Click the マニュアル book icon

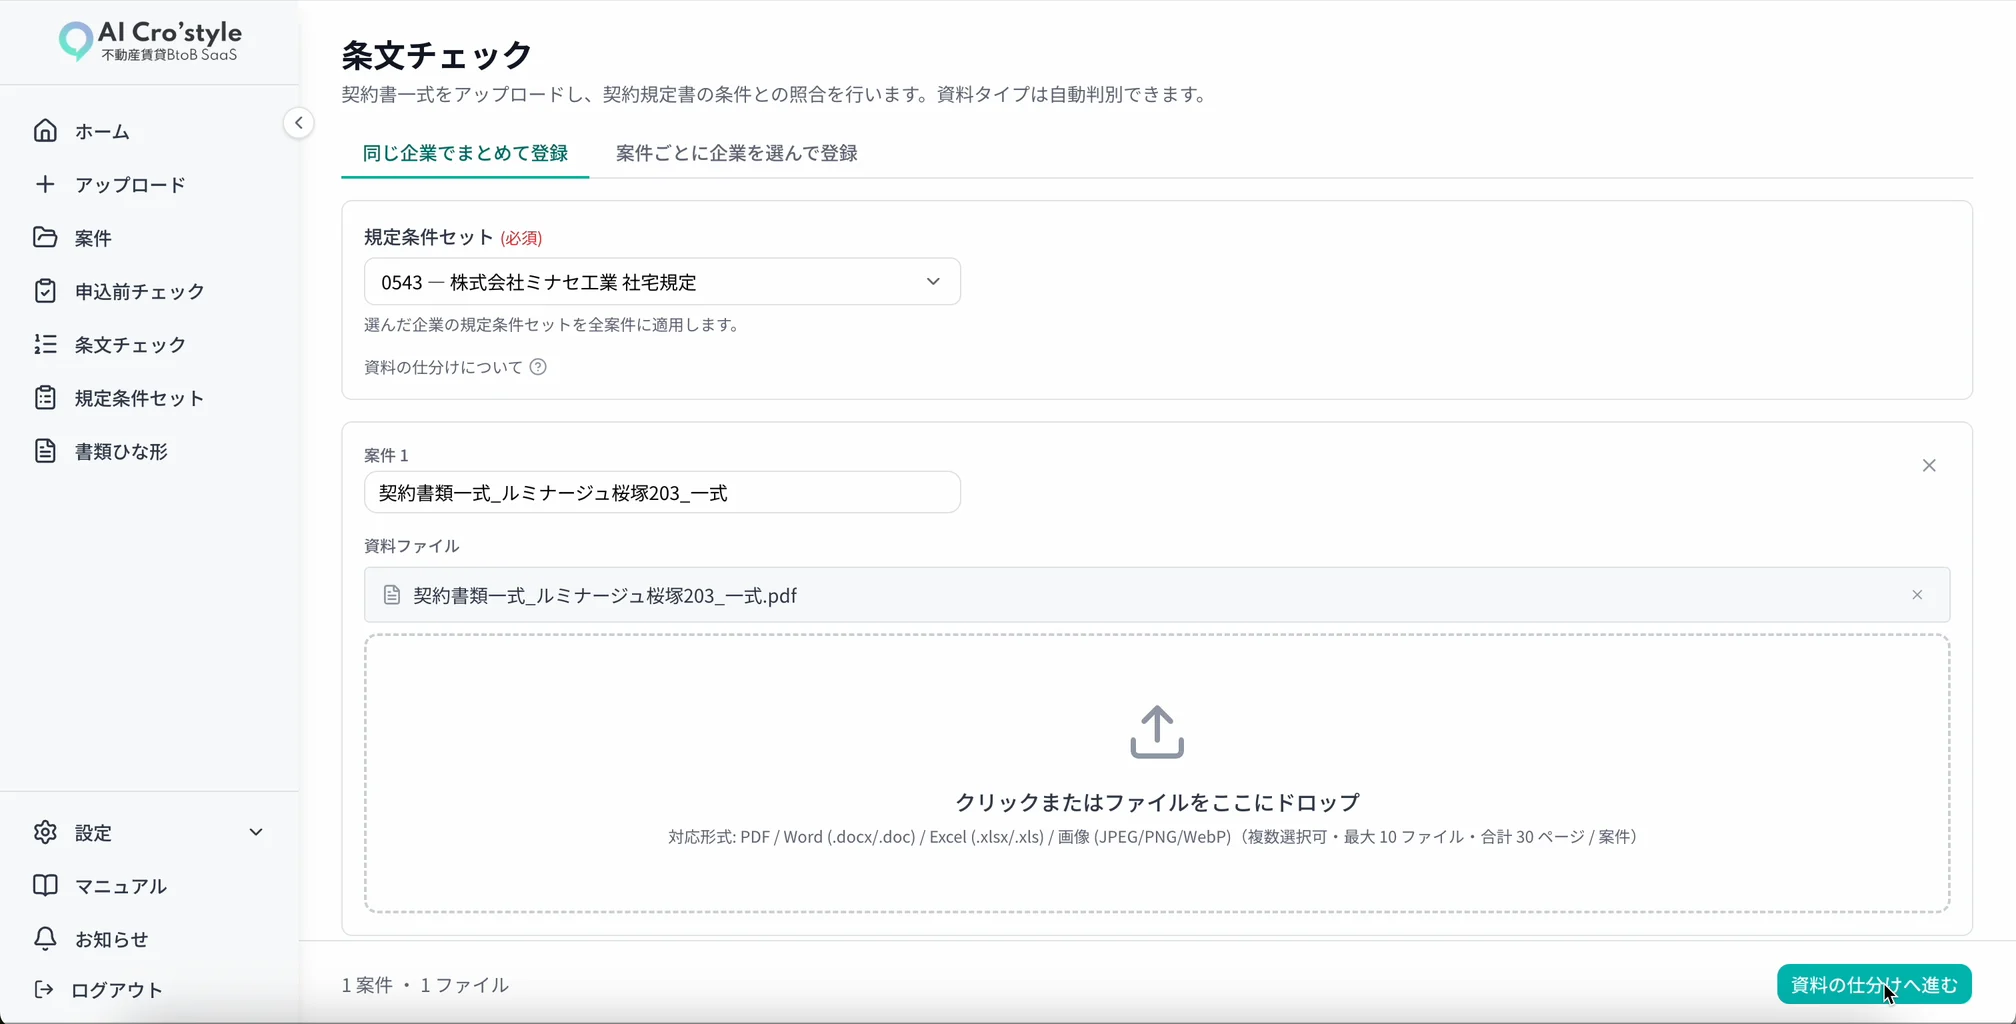tap(45, 885)
